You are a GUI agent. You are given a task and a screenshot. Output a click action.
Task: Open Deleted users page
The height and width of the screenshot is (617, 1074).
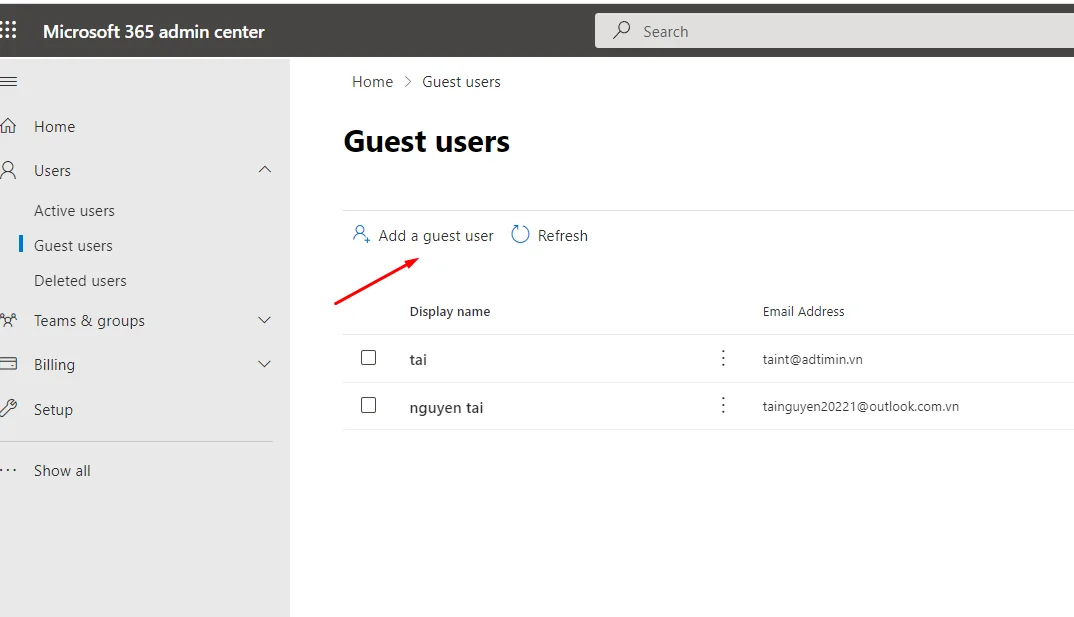point(80,281)
